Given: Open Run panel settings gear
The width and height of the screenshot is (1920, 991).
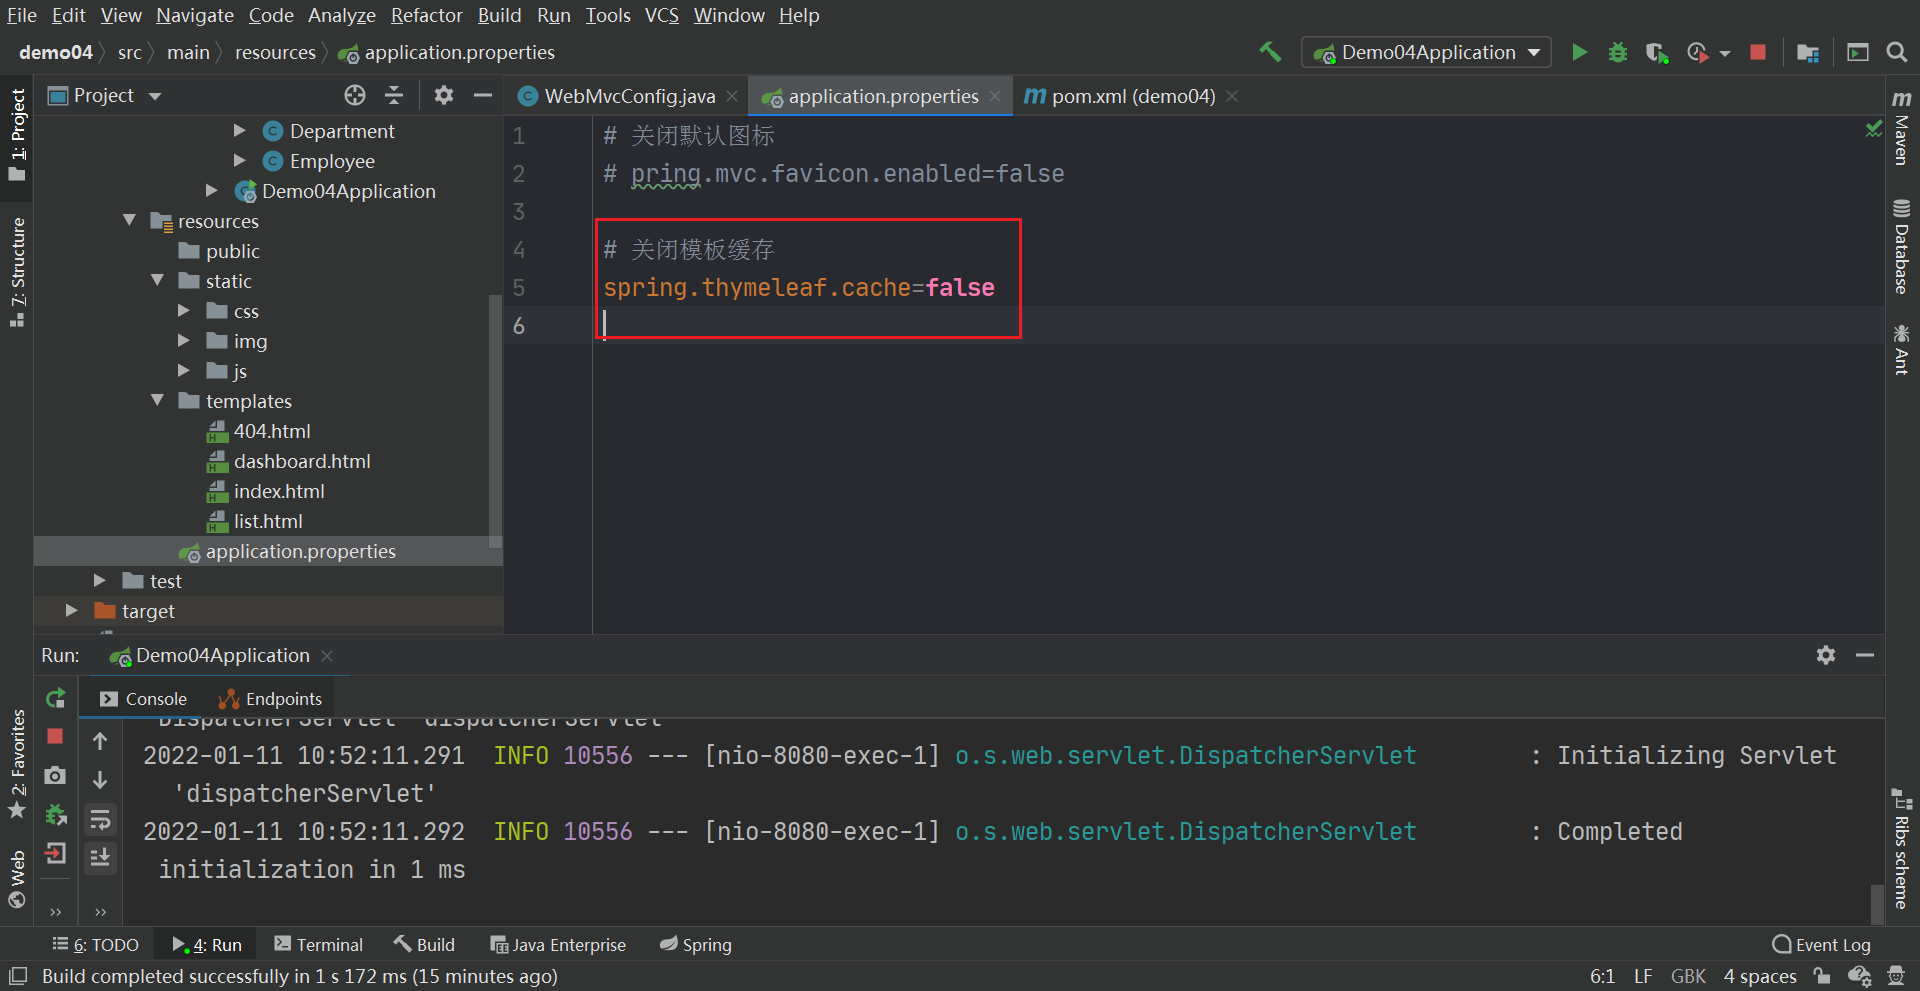Looking at the screenshot, I should coord(1826,655).
